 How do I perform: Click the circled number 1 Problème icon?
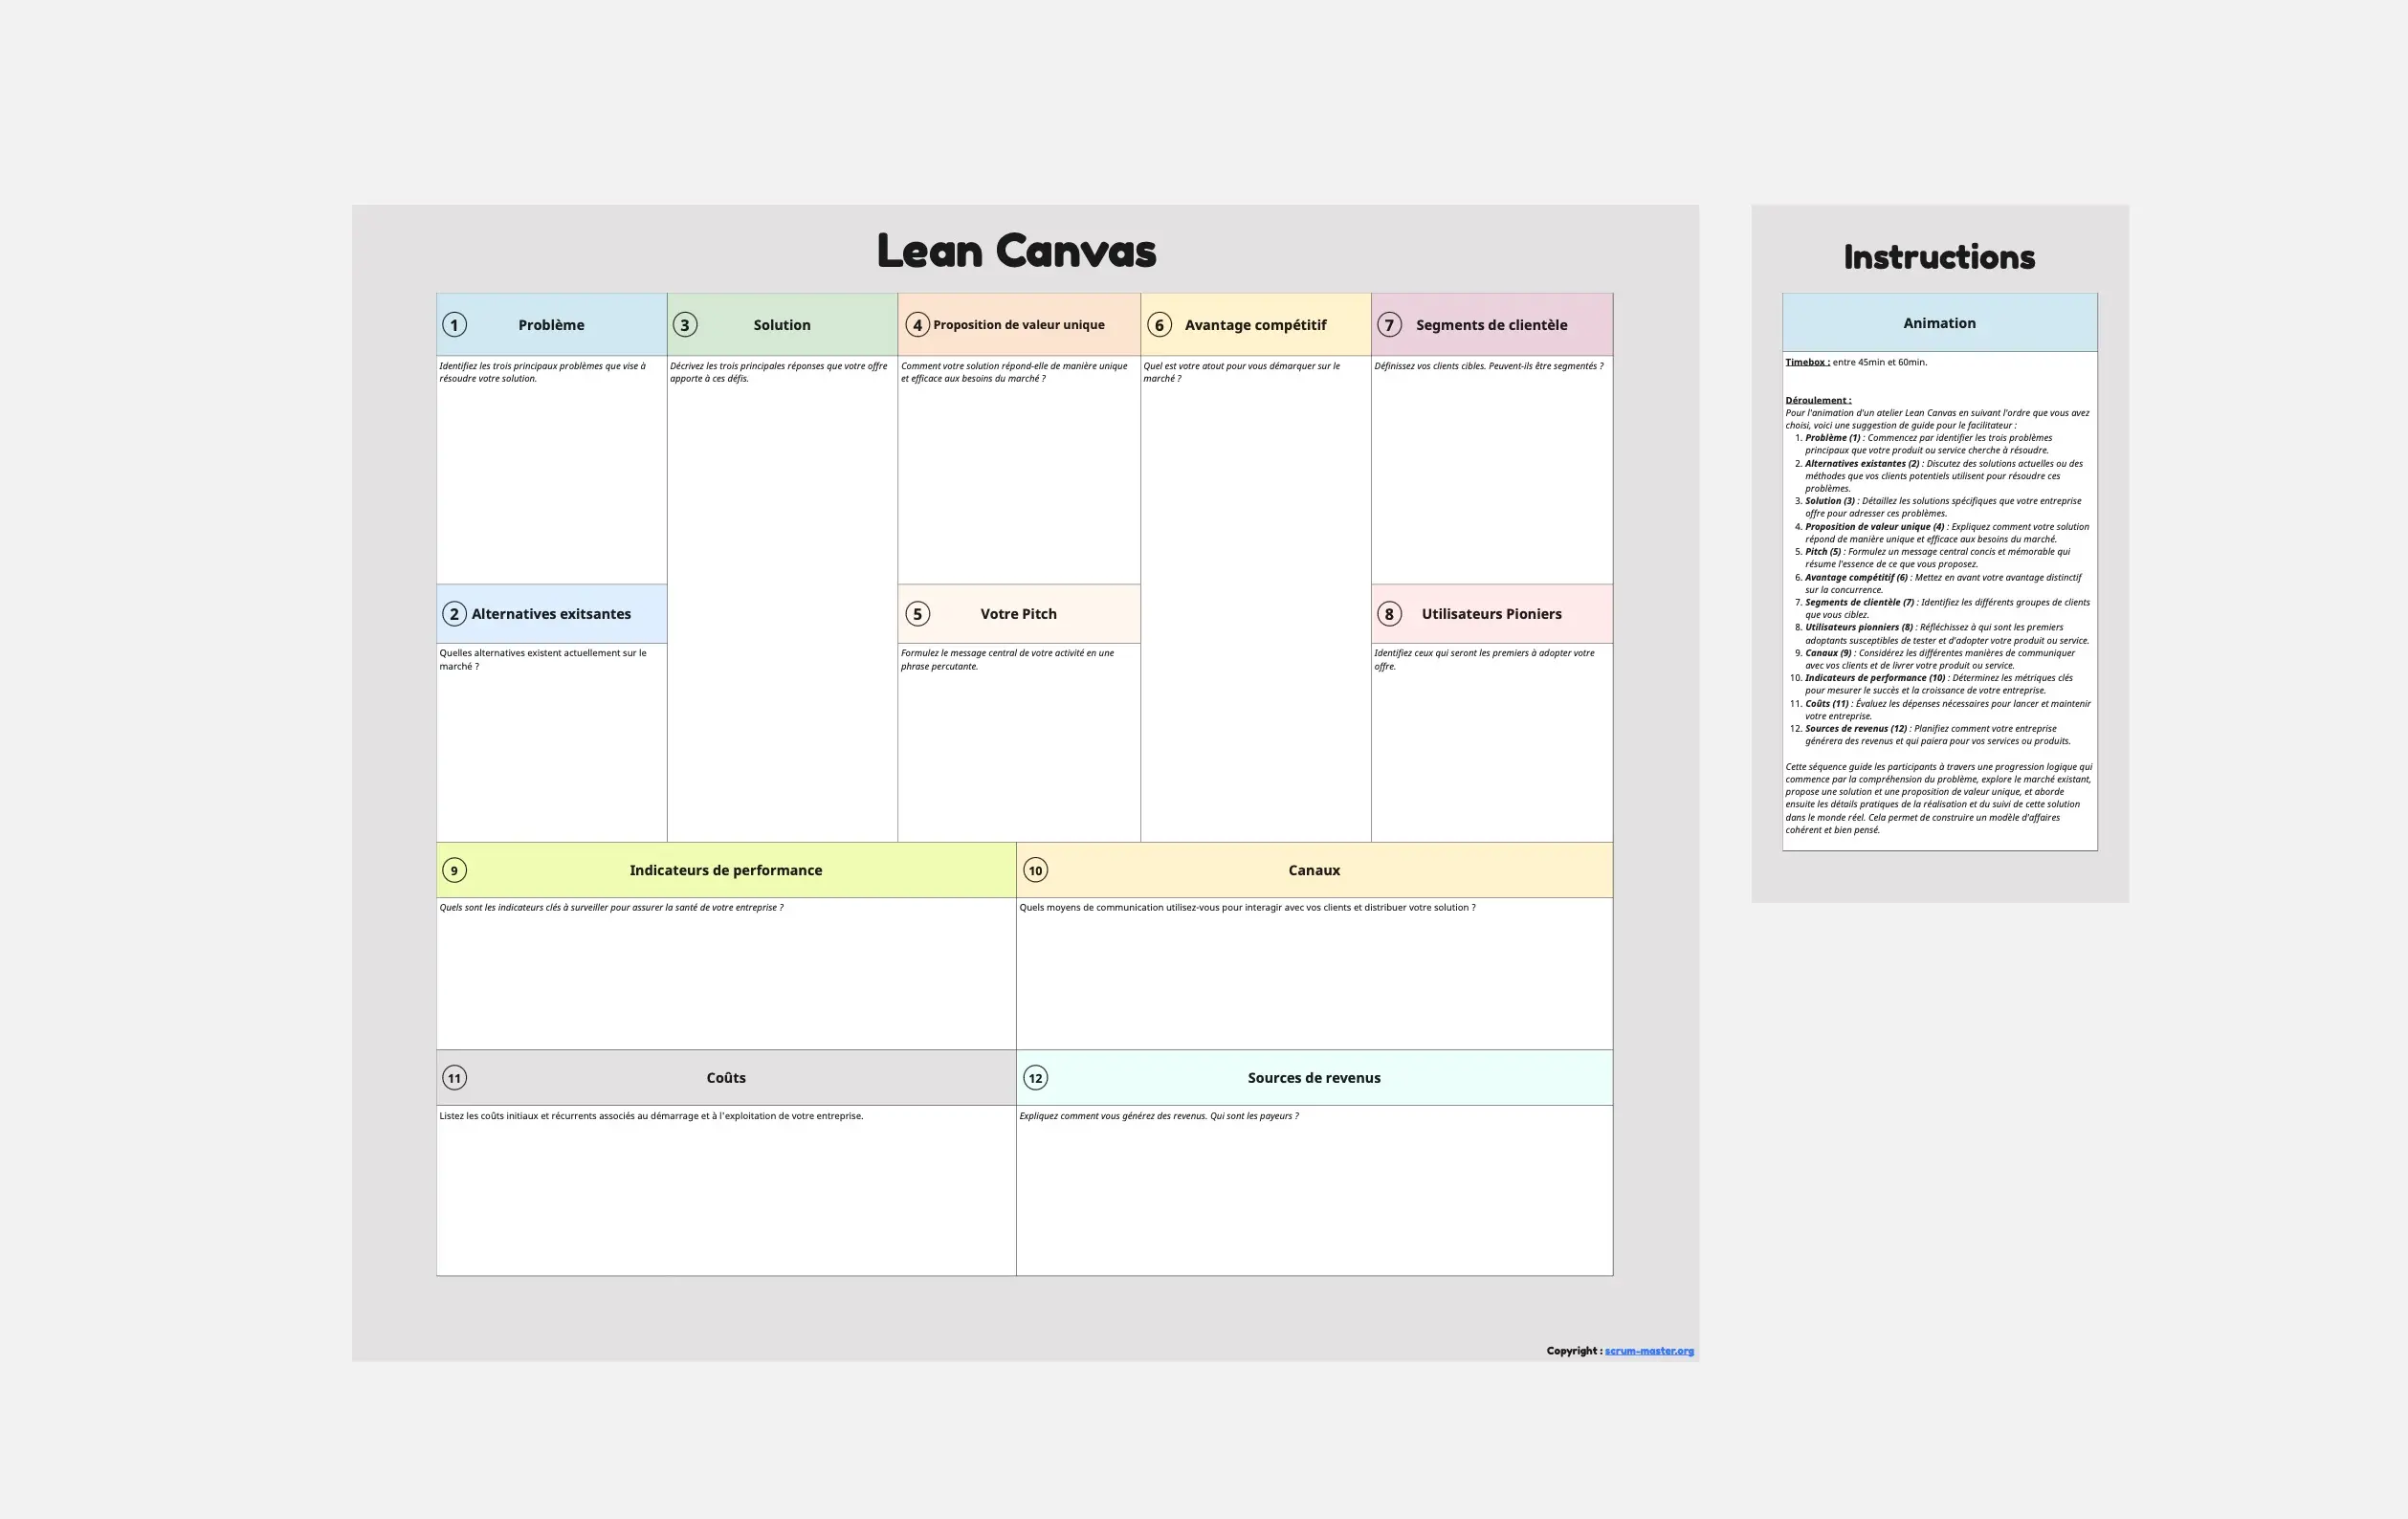(452, 322)
